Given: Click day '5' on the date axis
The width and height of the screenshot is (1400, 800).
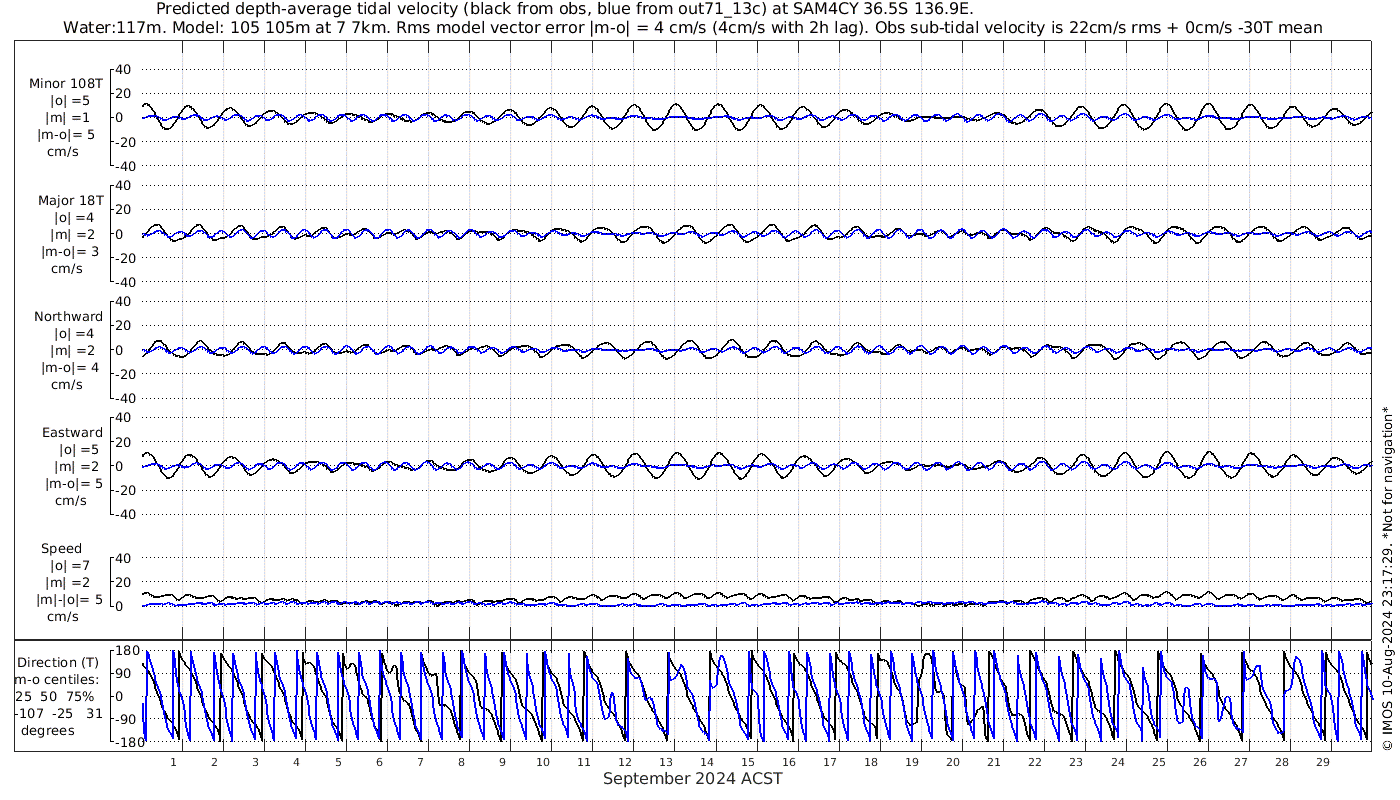Looking at the screenshot, I should click(x=337, y=762).
